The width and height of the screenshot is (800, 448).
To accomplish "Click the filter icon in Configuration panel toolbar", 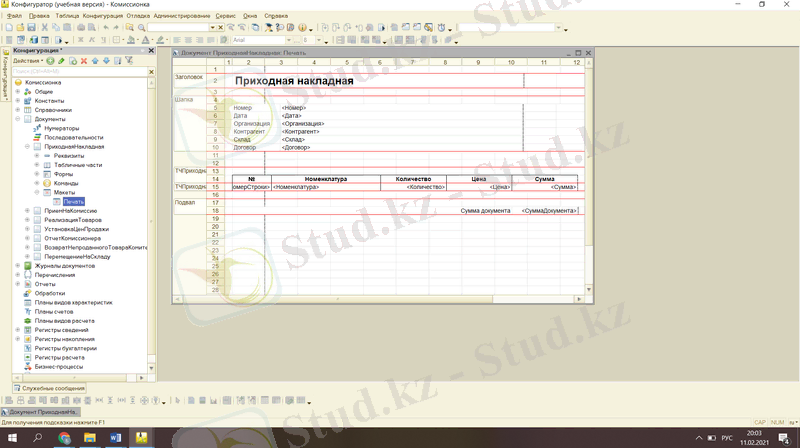I will pyautogui.click(x=128, y=61).
